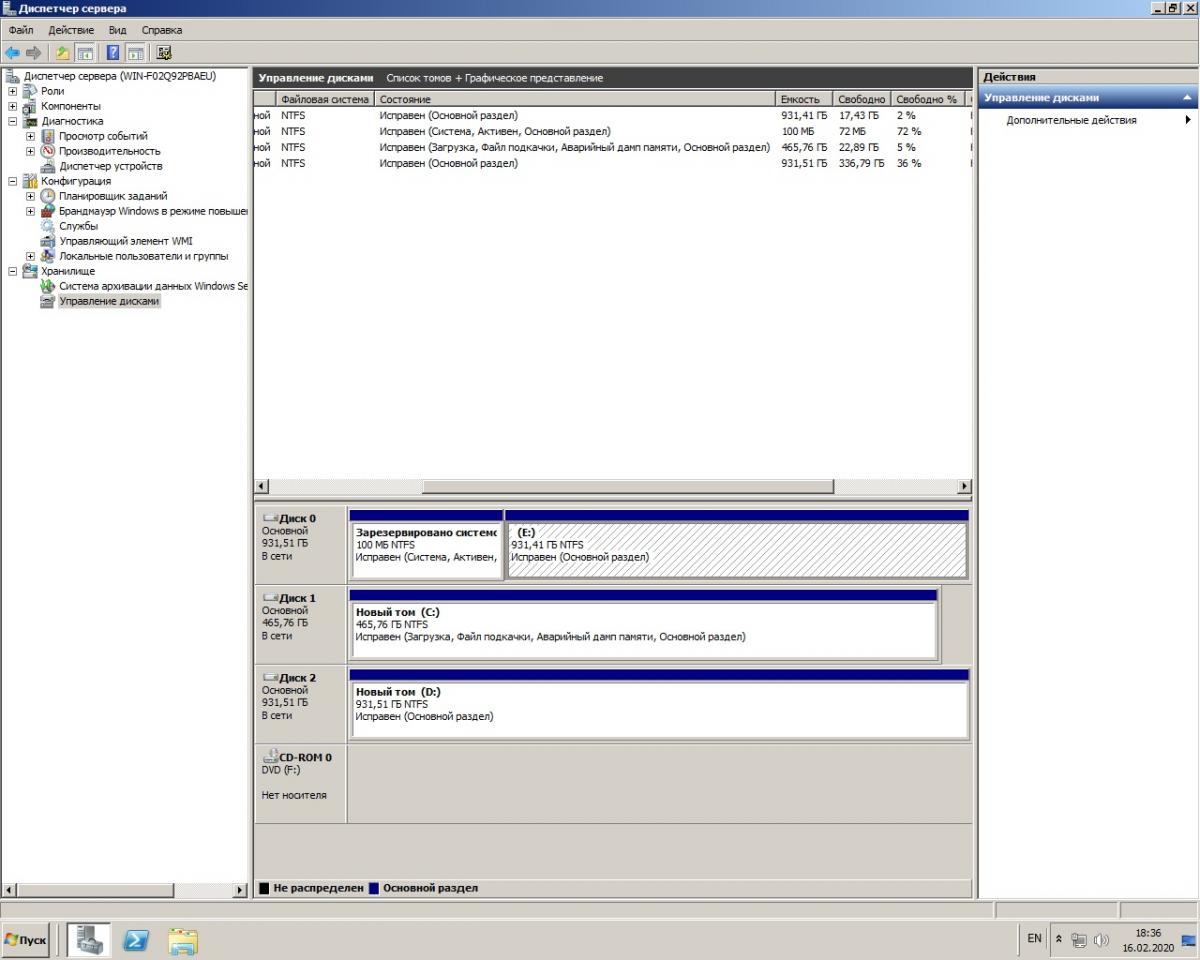1200x960 pixels.
Task: Click the Пуск start button
Action: pos(26,940)
